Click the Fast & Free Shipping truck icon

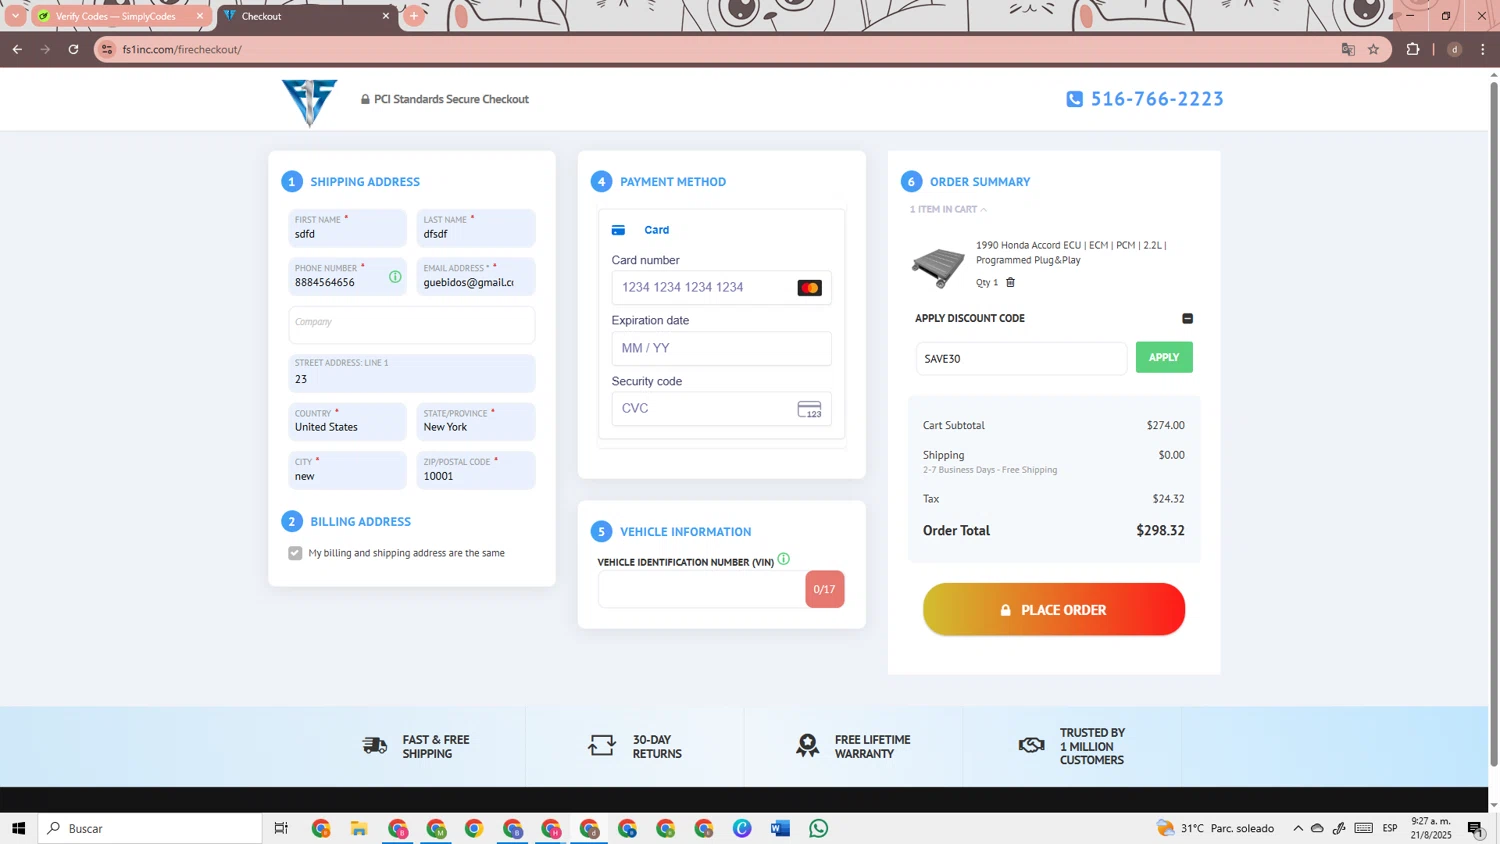pyautogui.click(x=375, y=746)
